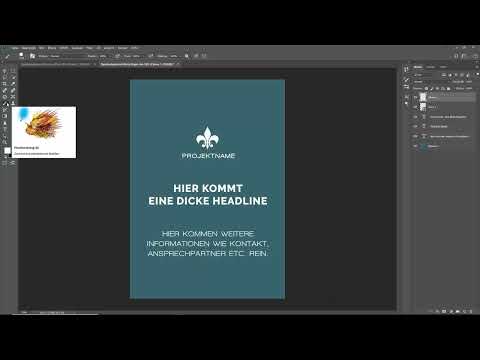Screen dimensions: 480x360
Task: Click the foreground color swatch
Action: tap(7, 151)
